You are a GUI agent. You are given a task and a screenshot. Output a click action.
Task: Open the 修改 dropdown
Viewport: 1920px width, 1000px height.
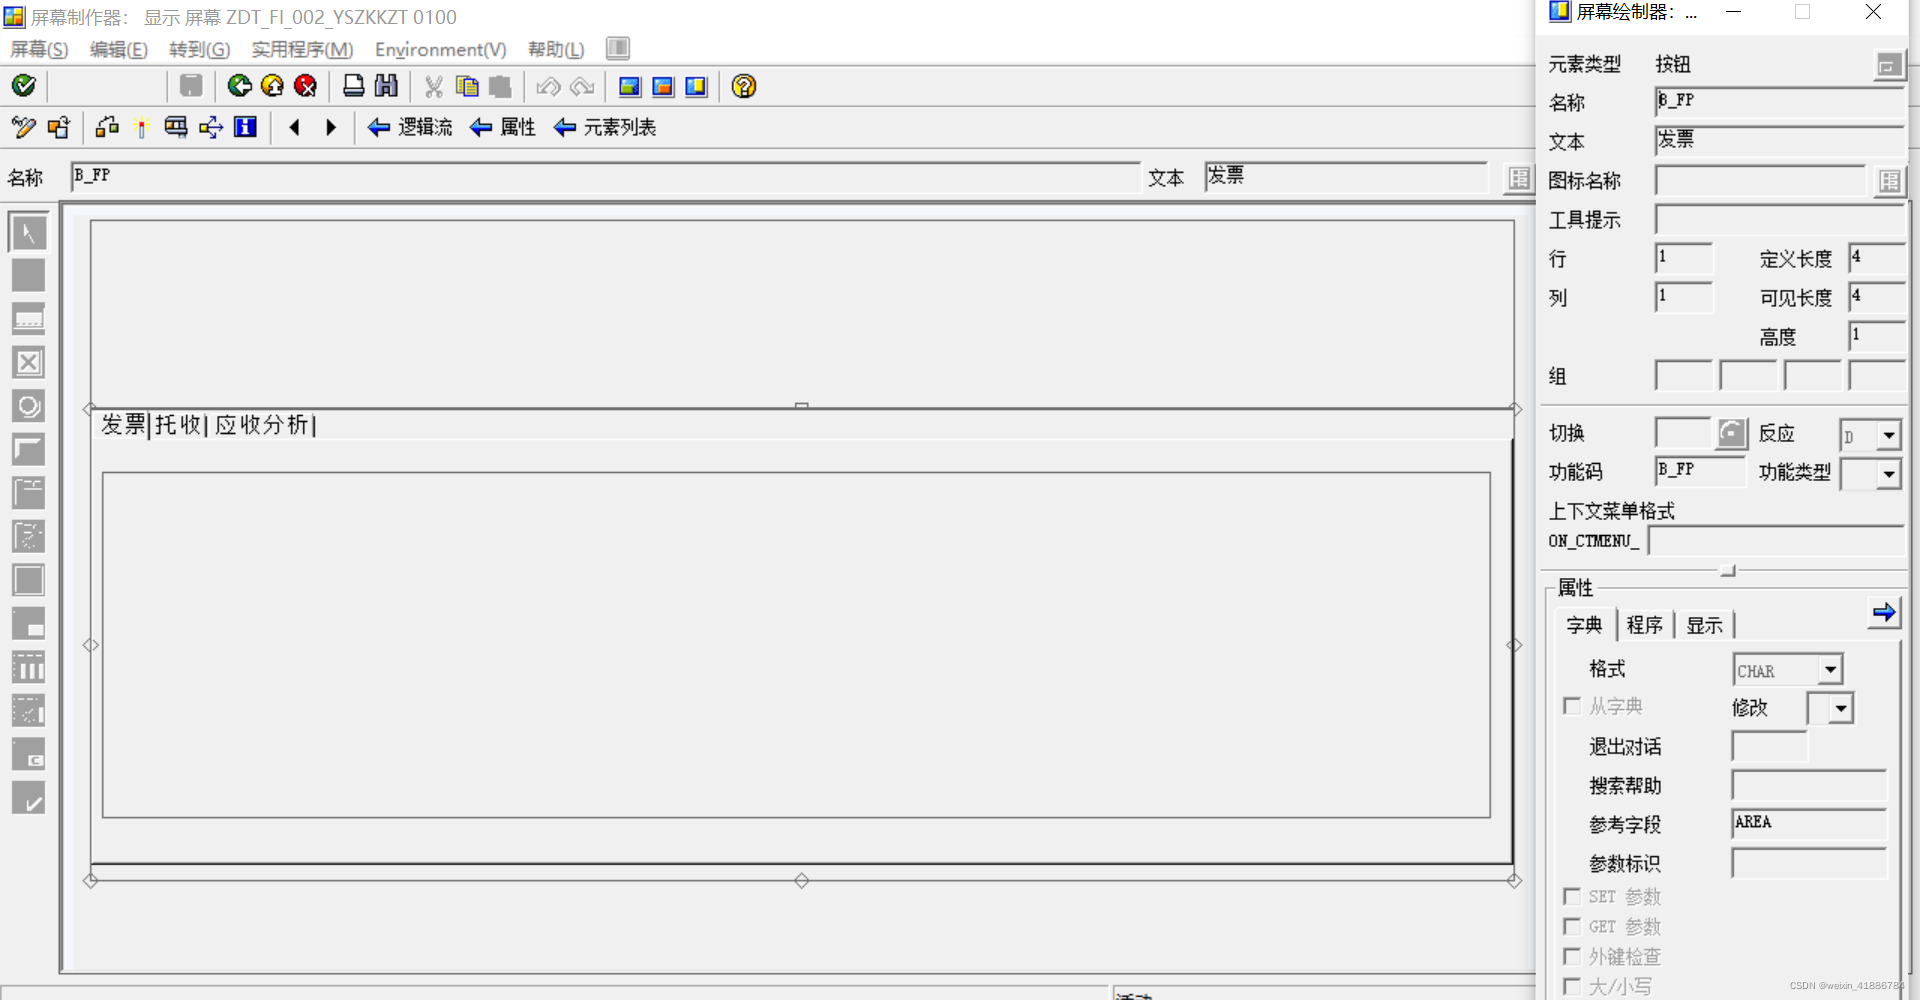pos(1842,709)
